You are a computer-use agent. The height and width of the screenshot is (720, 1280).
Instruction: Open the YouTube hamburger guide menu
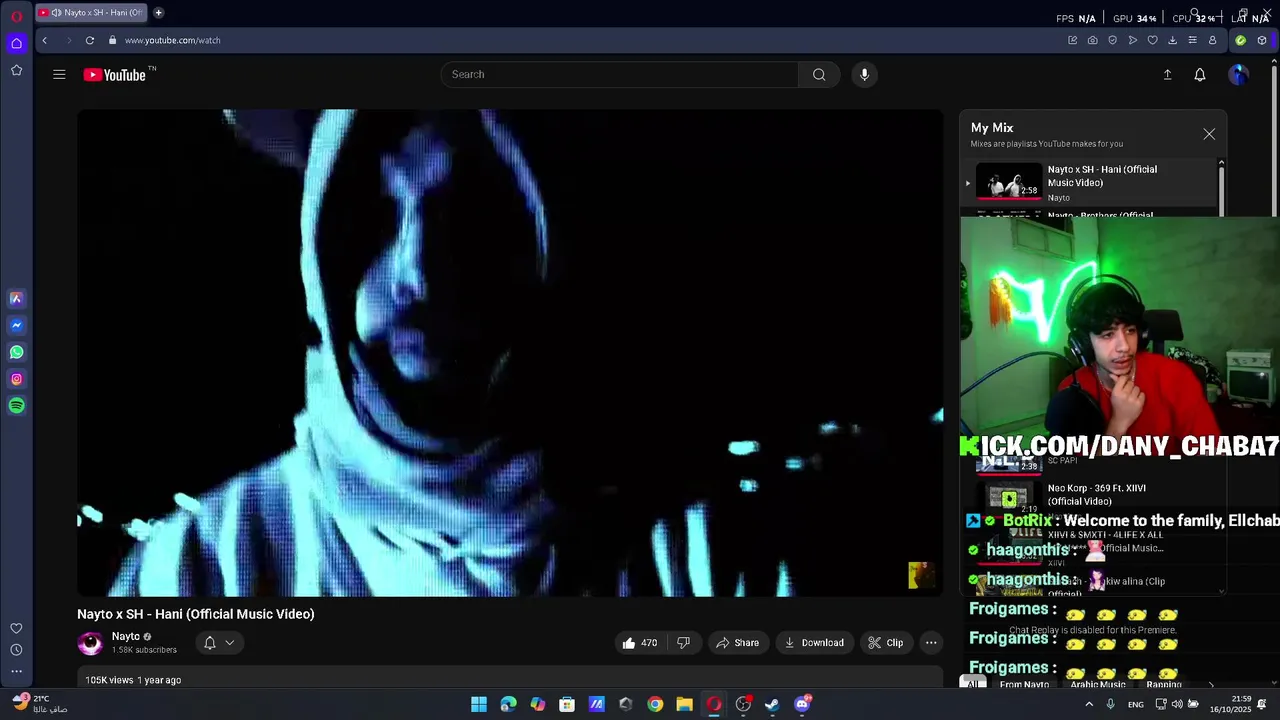pos(59,74)
